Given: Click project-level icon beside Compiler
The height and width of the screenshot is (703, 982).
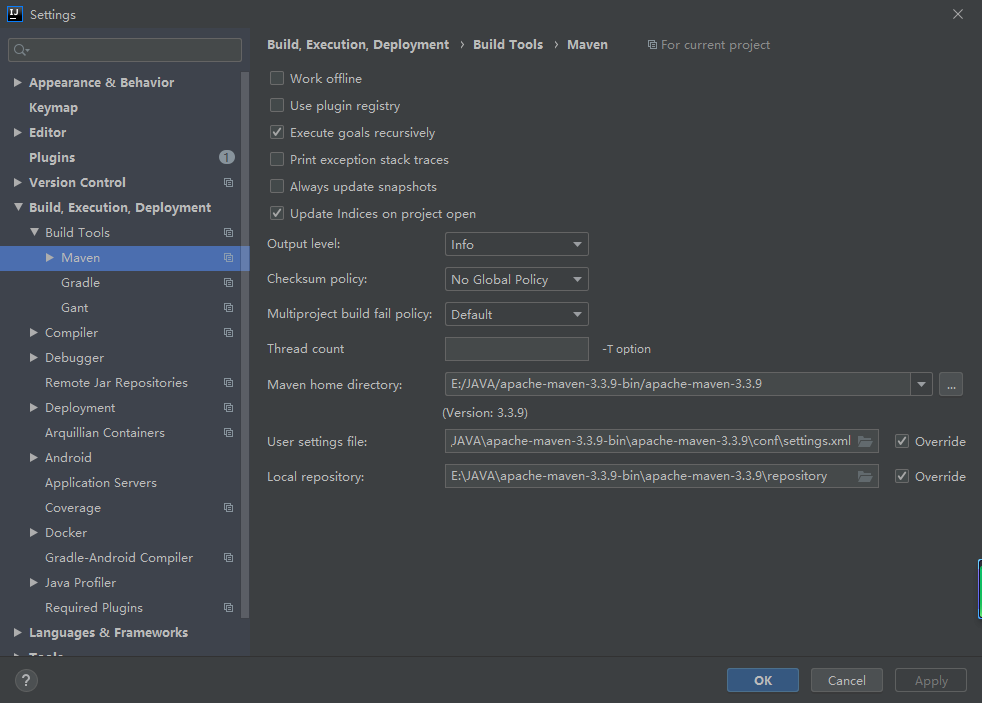Looking at the screenshot, I should (229, 332).
